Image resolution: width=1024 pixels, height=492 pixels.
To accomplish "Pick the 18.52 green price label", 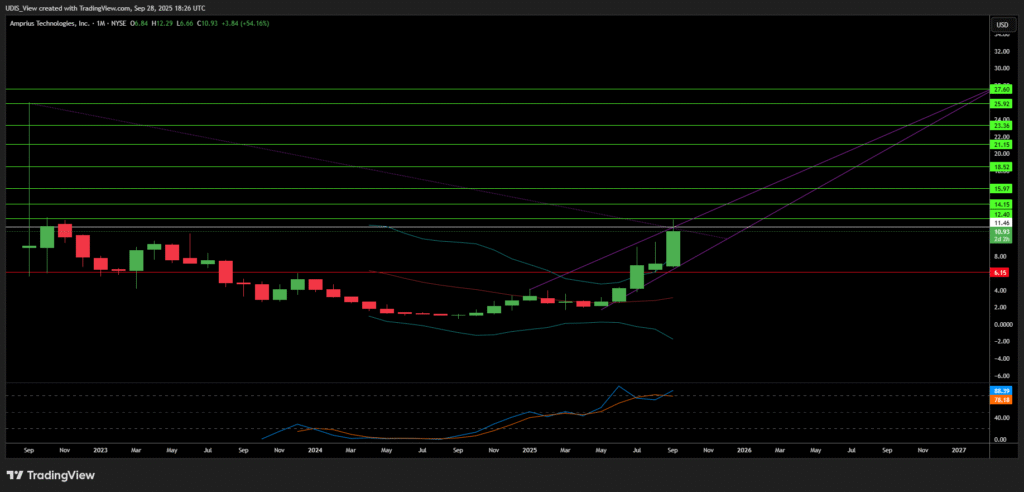I will (x=998, y=167).
